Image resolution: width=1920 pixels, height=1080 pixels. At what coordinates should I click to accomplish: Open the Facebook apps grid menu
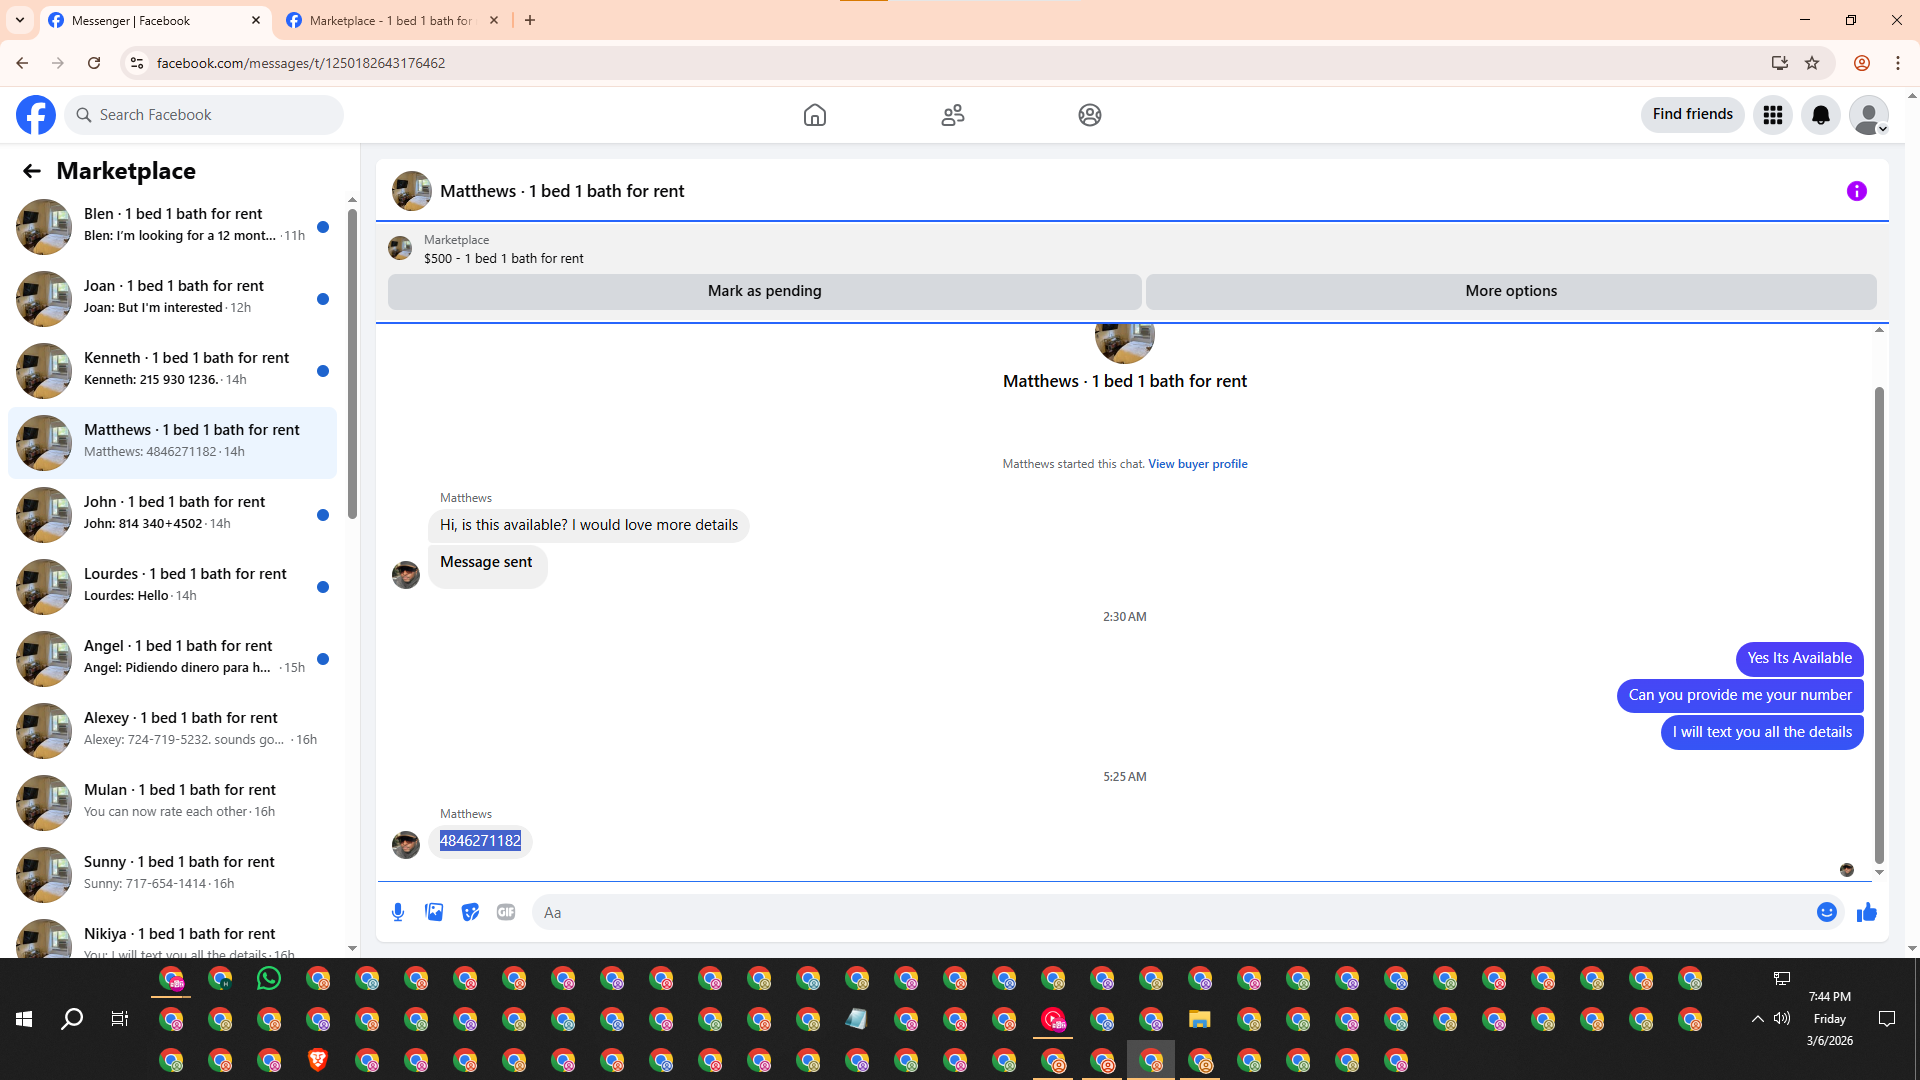pyautogui.click(x=1772, y=115)
